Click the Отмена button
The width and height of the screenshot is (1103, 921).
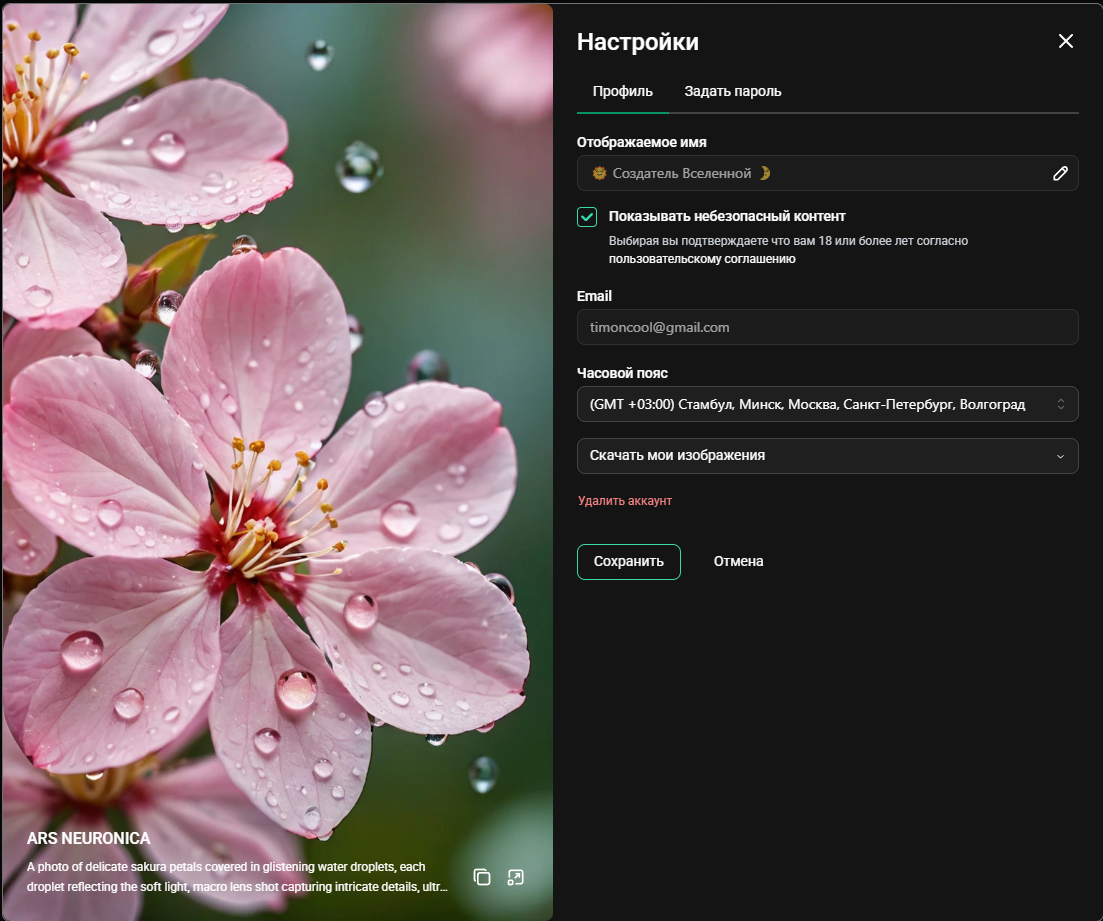click(x=738, y=561)
